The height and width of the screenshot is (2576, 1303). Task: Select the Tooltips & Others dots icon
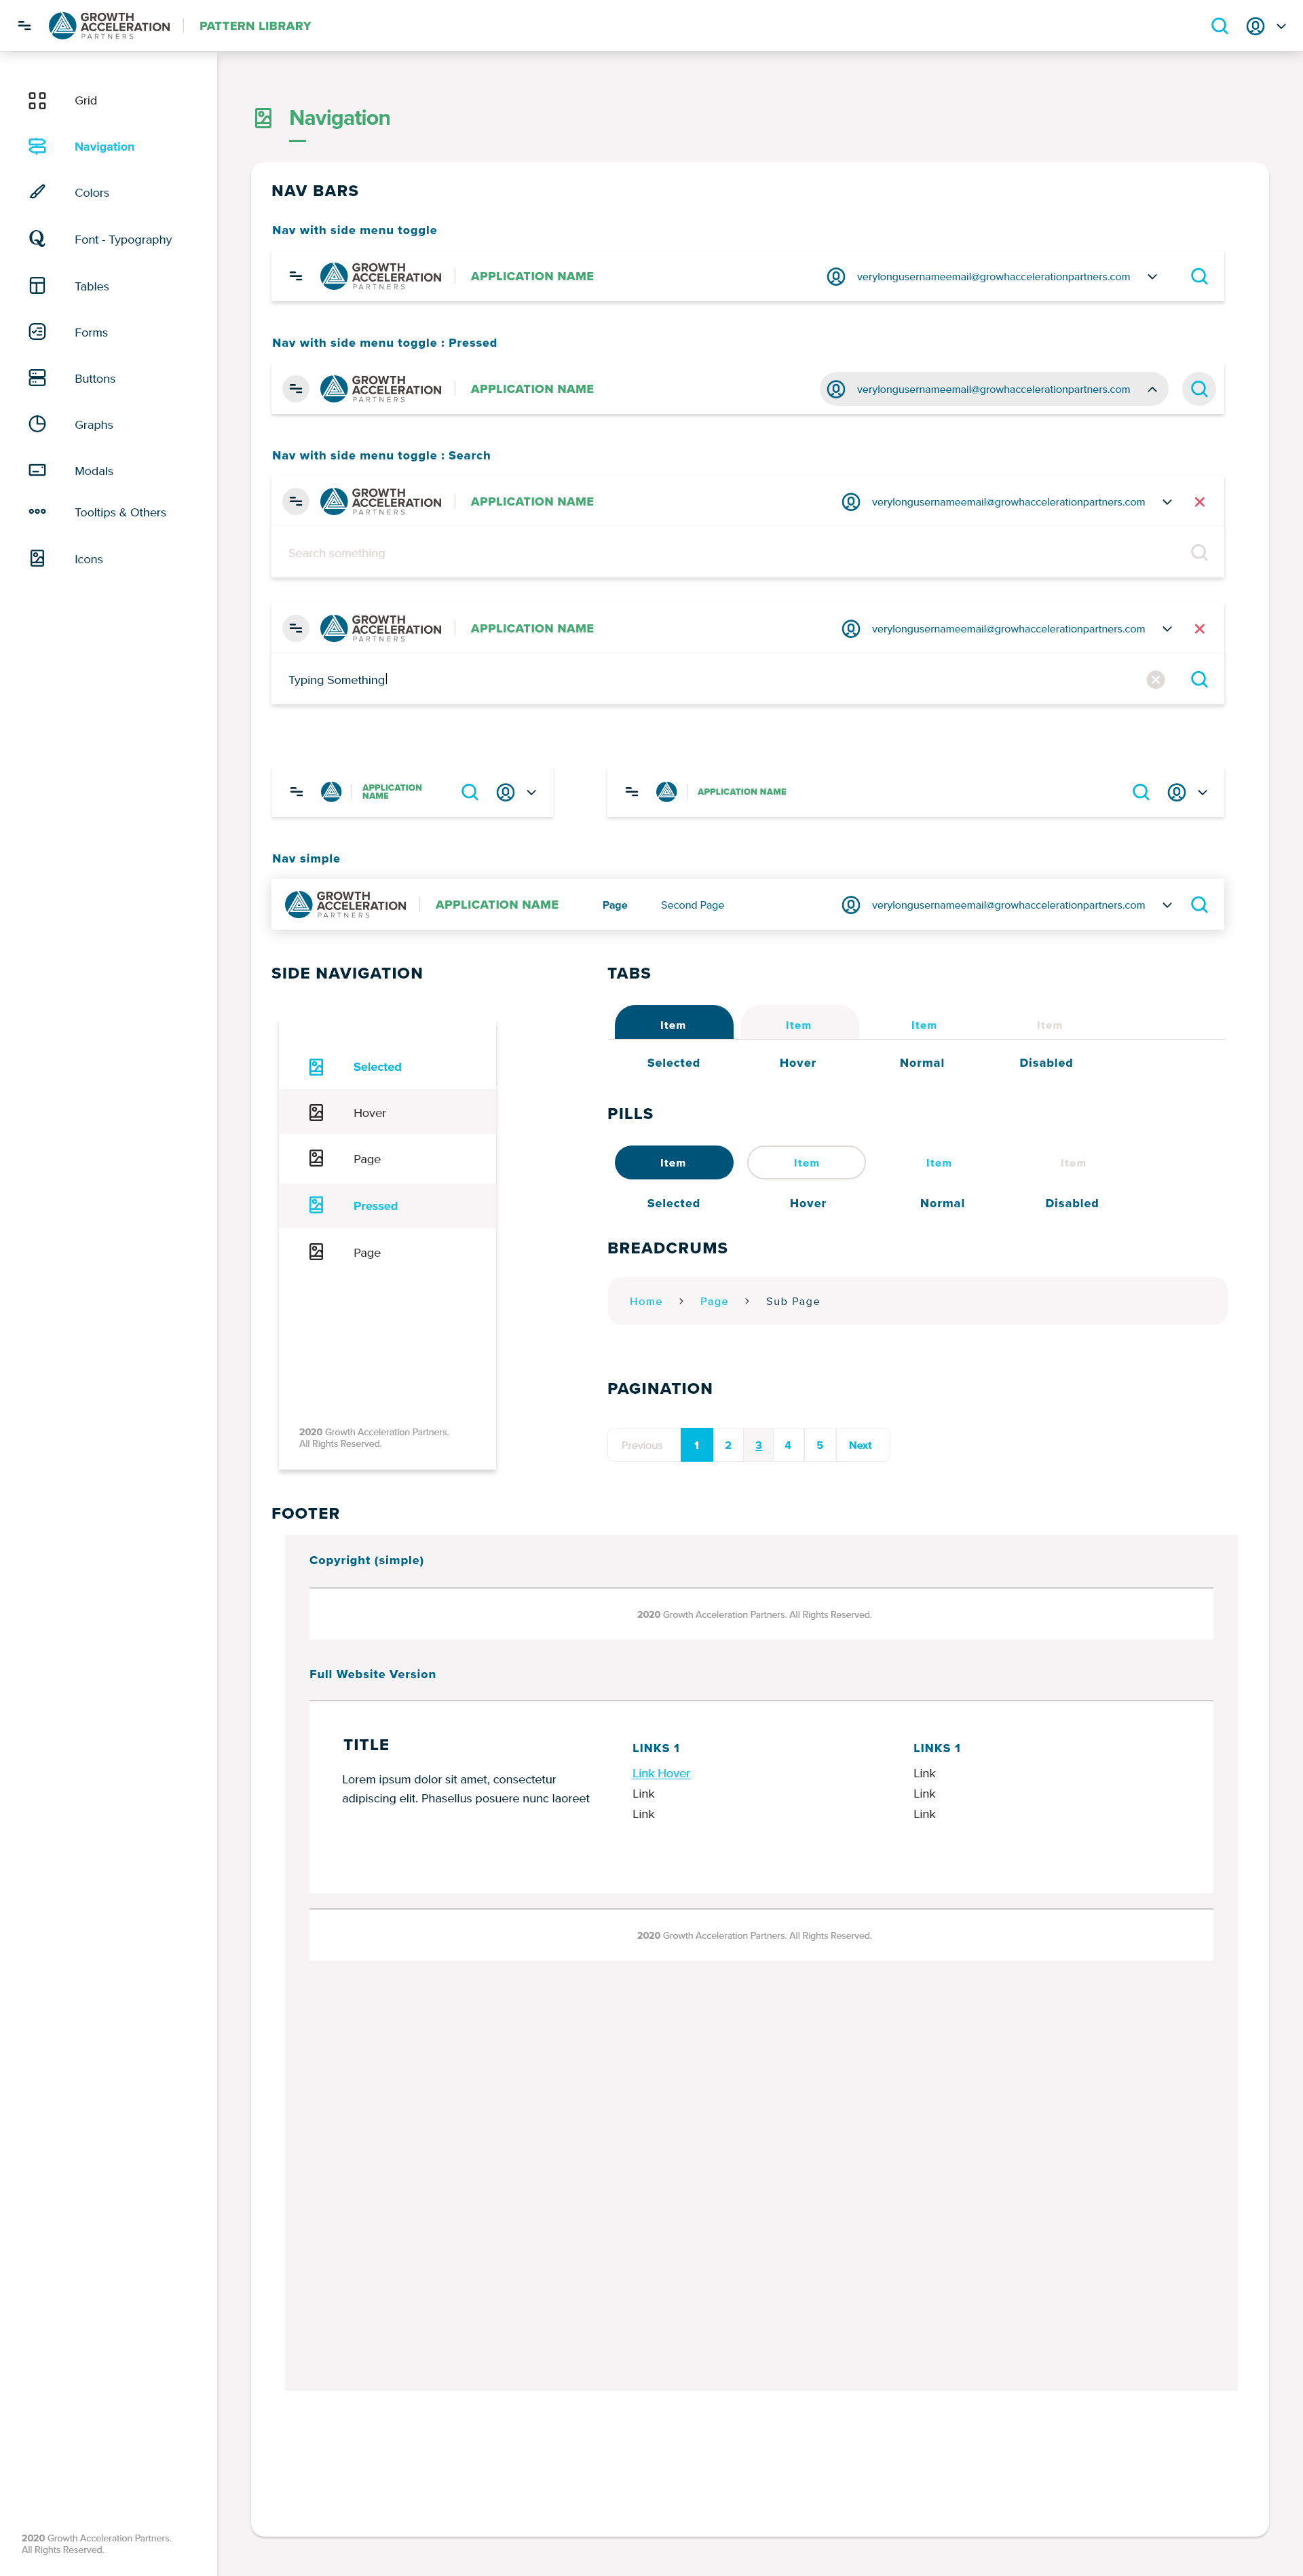coord(37,512)
